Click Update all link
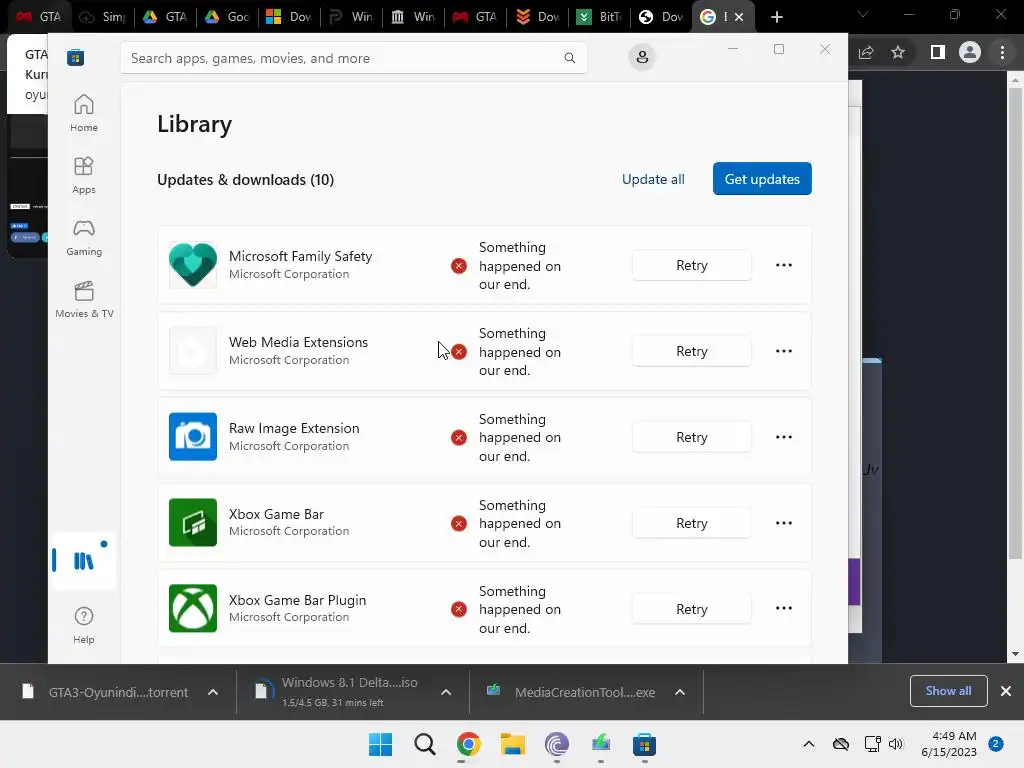The image size is (1024, 768). (x=653, y=179)
